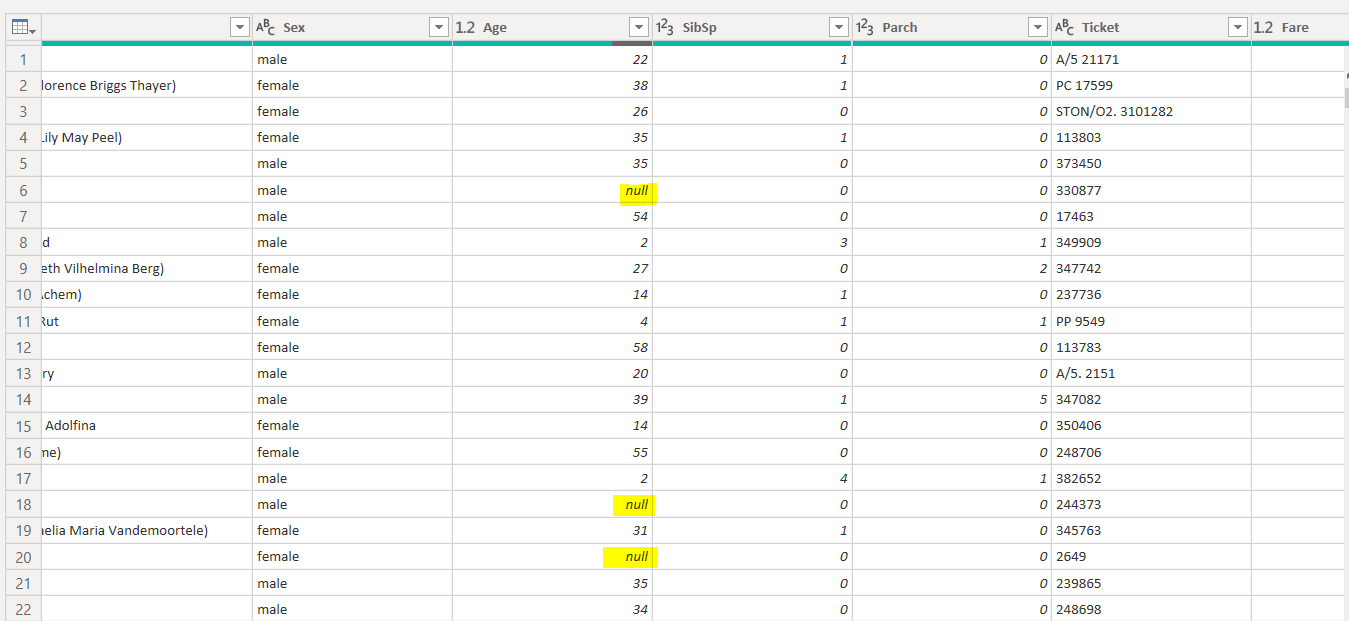Change the data type of the Sex column
This screenshot has width=1349, height=621.
[267, 27]
